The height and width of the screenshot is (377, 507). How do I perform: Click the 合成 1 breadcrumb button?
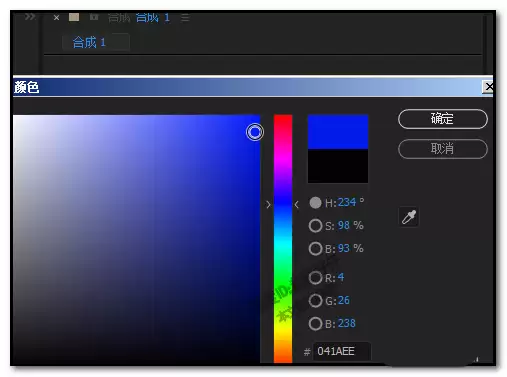[x=96, y=42]
